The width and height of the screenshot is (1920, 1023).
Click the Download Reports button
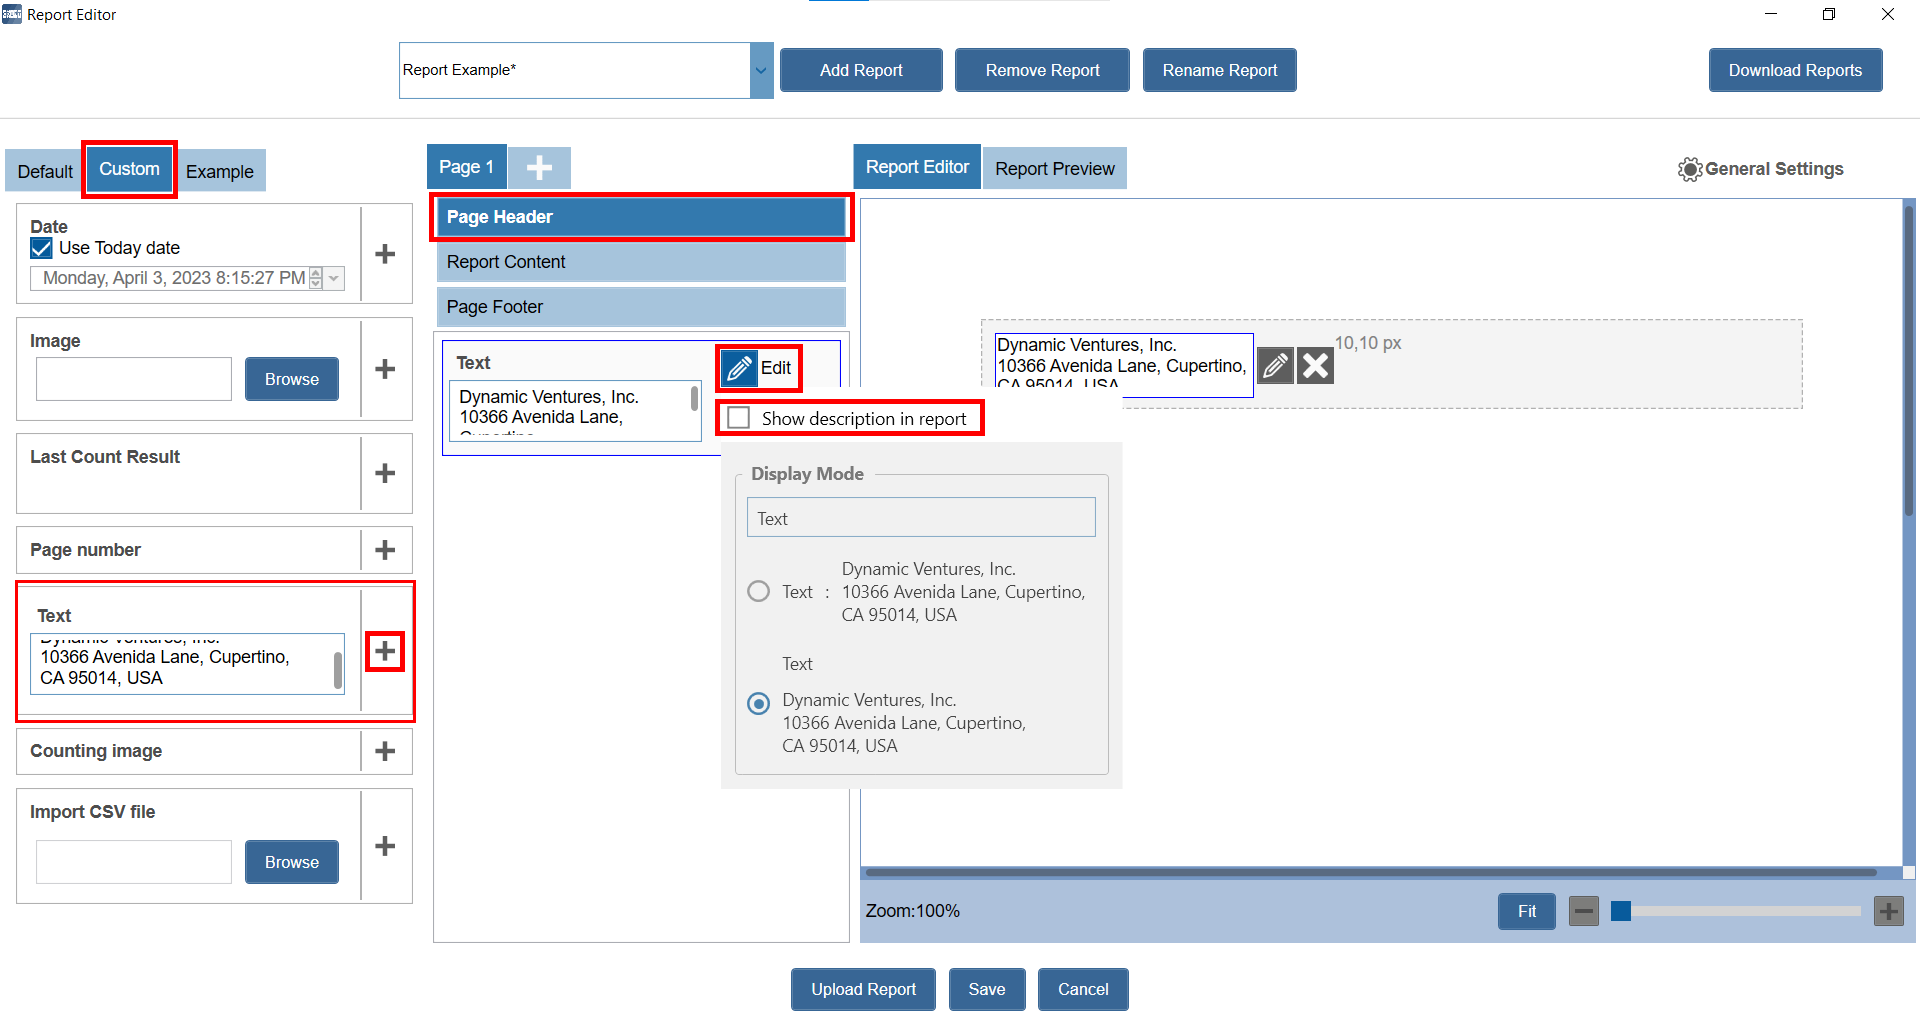1794,70
